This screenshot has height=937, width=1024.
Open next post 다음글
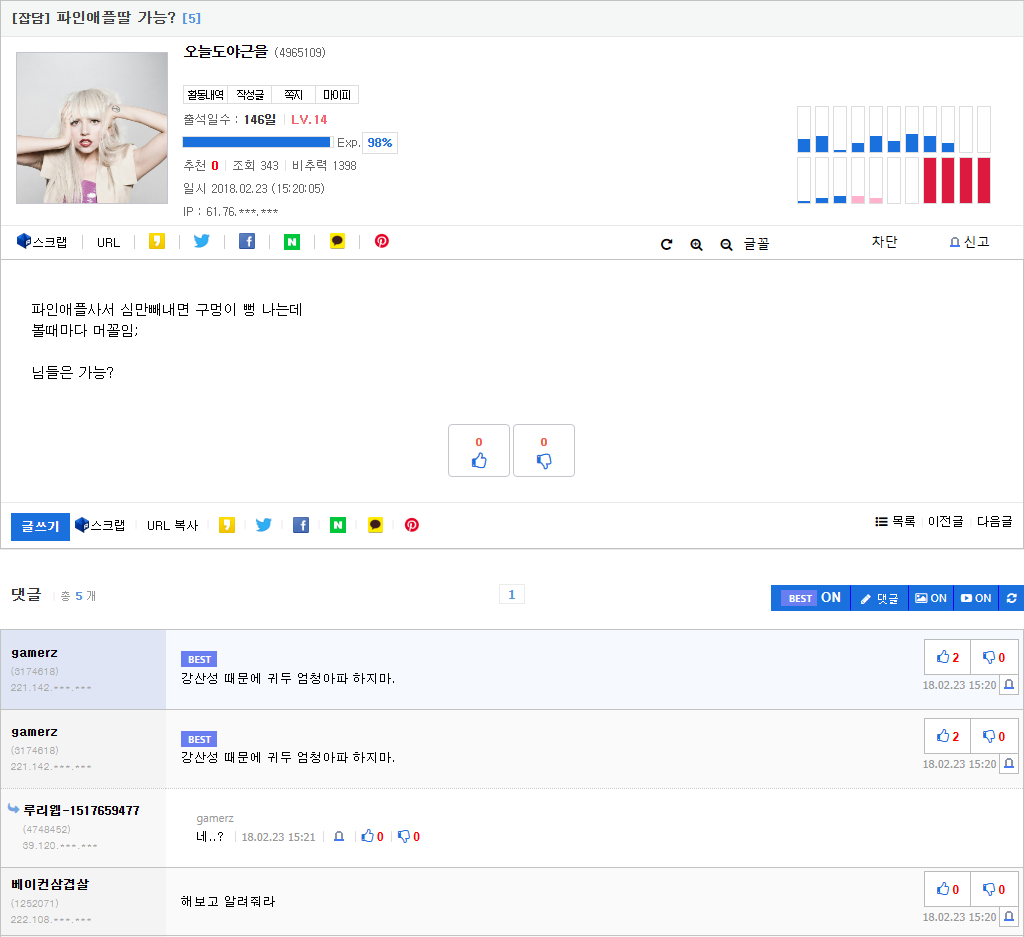click(x=994, y=521)
